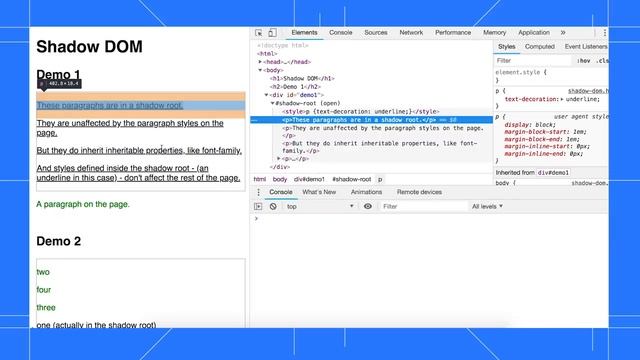
Task: Open the console drawer three-dot menu
Action: [258, 192]
